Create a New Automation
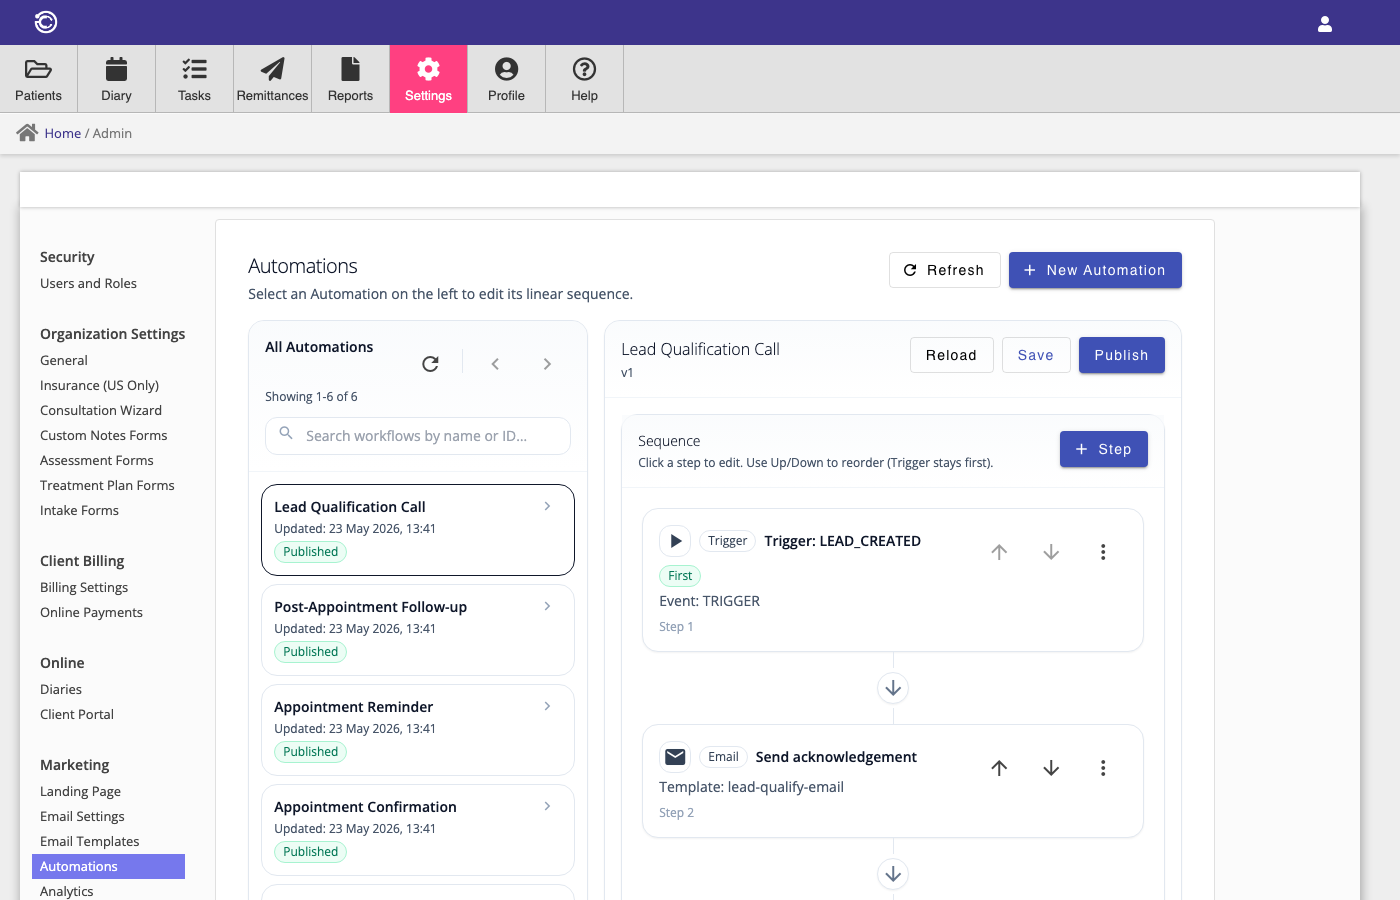 tap(1095, 270)
